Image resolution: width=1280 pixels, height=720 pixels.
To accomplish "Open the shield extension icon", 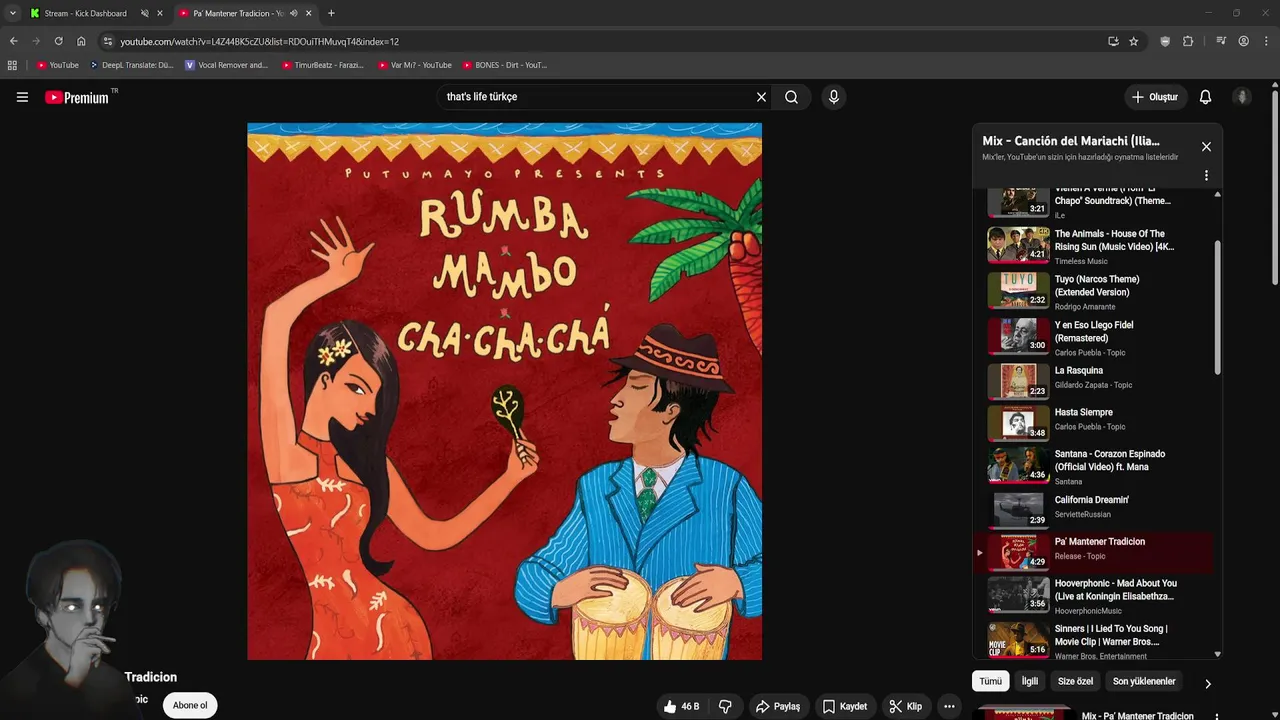I will [1165, 41].
